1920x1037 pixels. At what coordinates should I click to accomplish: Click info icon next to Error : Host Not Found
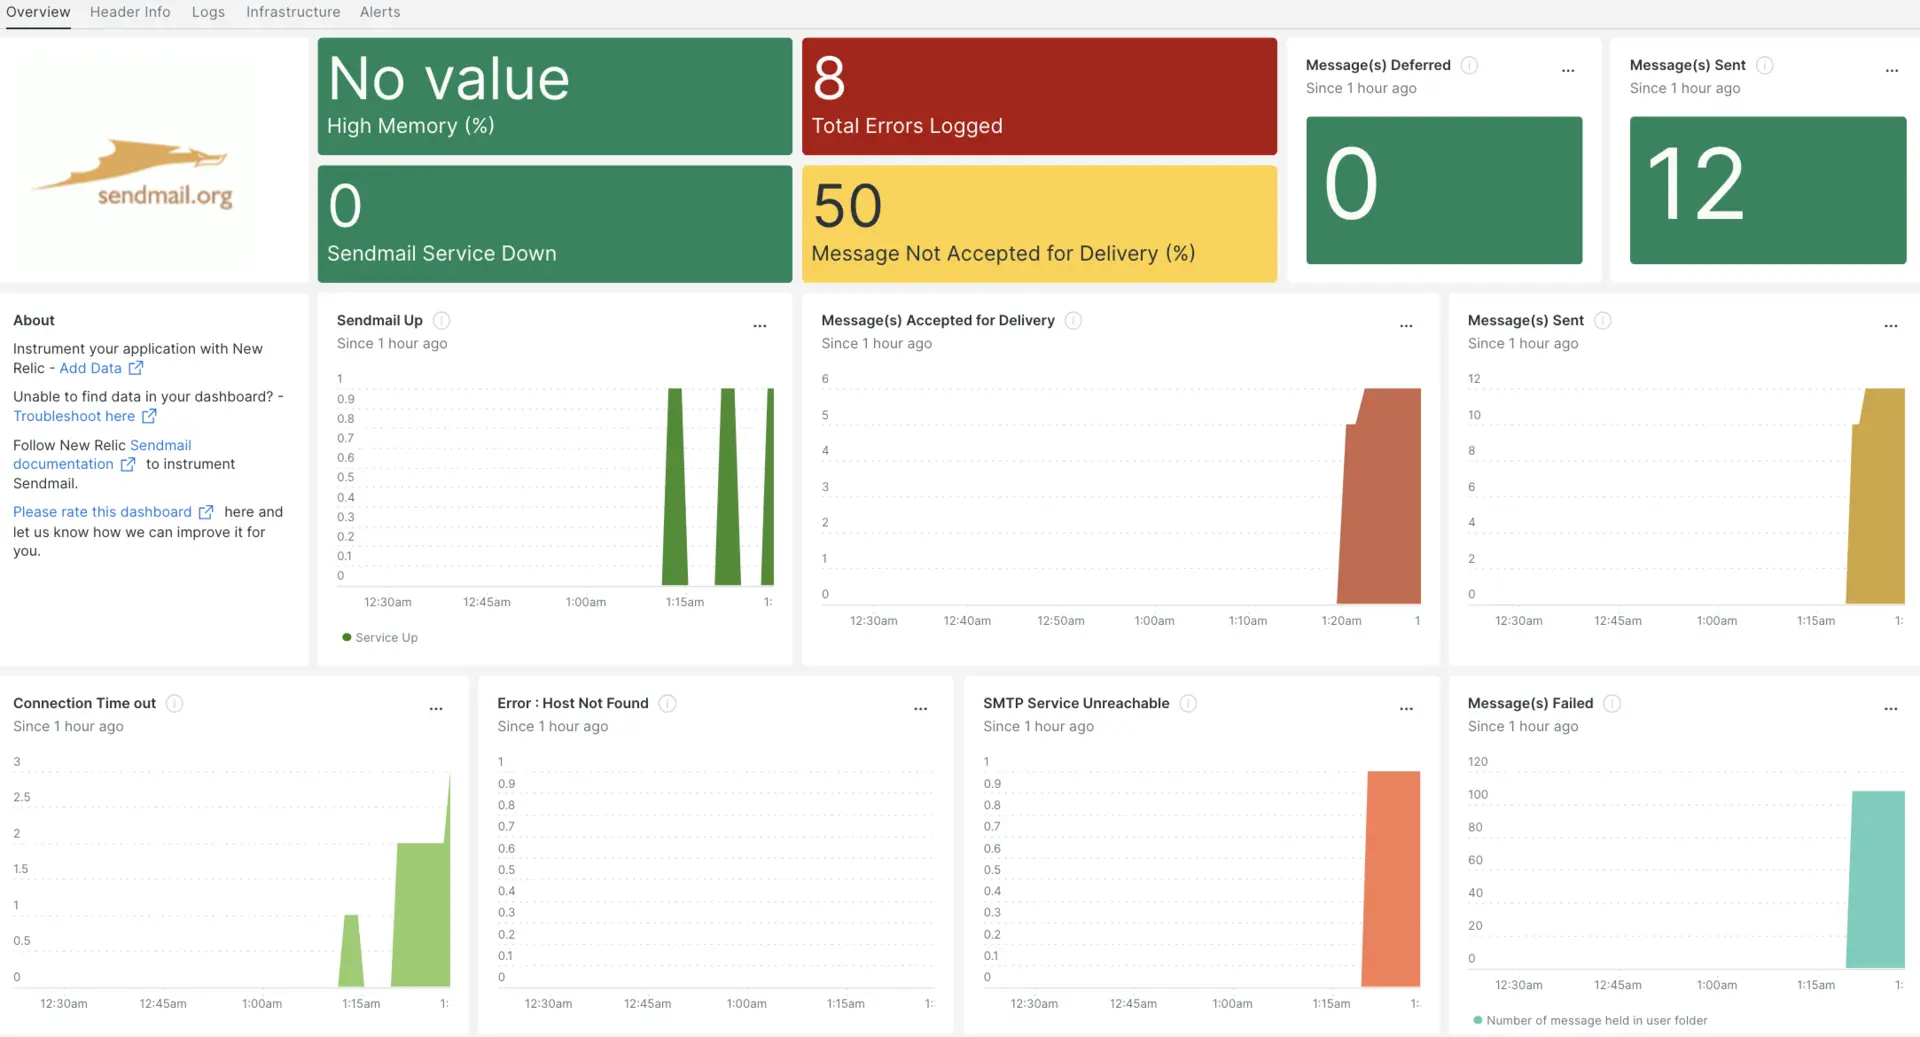click(x=667, y=703)
